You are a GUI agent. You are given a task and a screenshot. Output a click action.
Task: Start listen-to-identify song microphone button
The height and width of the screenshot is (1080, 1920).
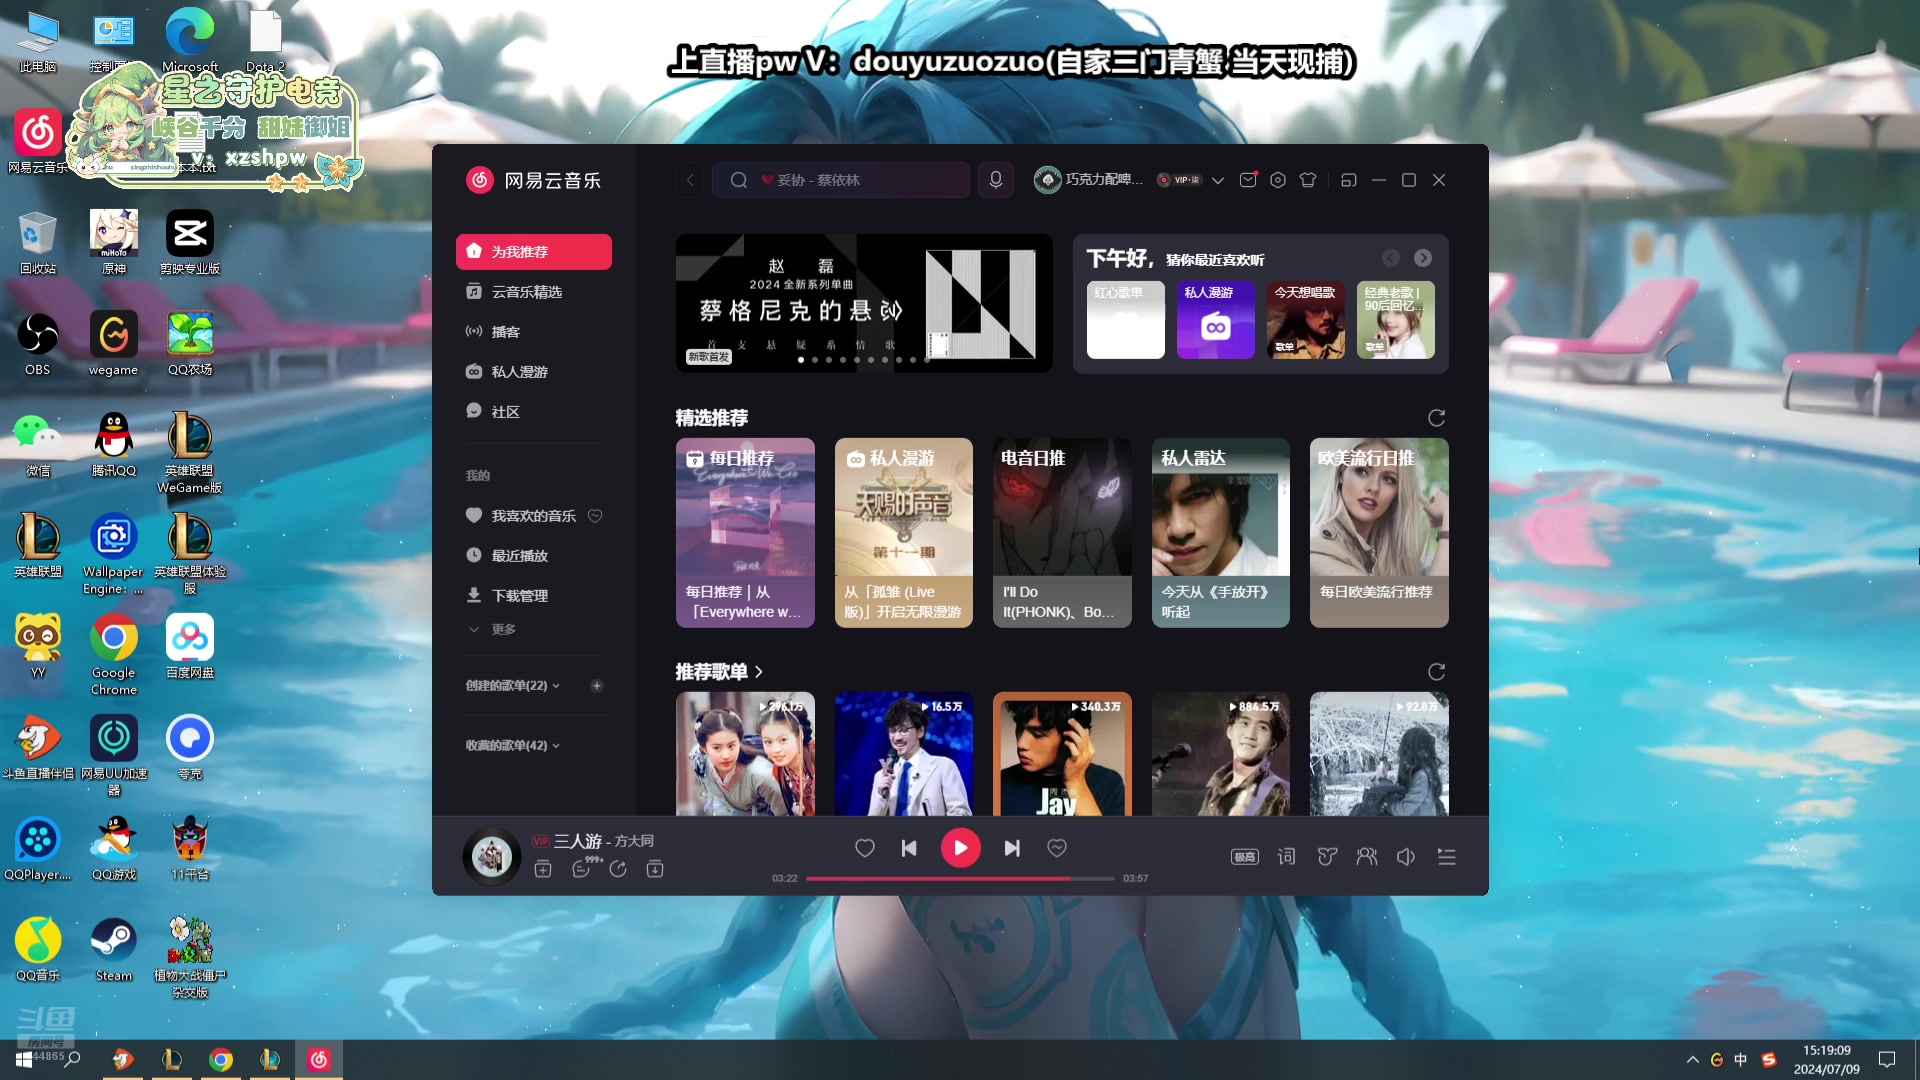pyautogui.click(x=996, y=180)
